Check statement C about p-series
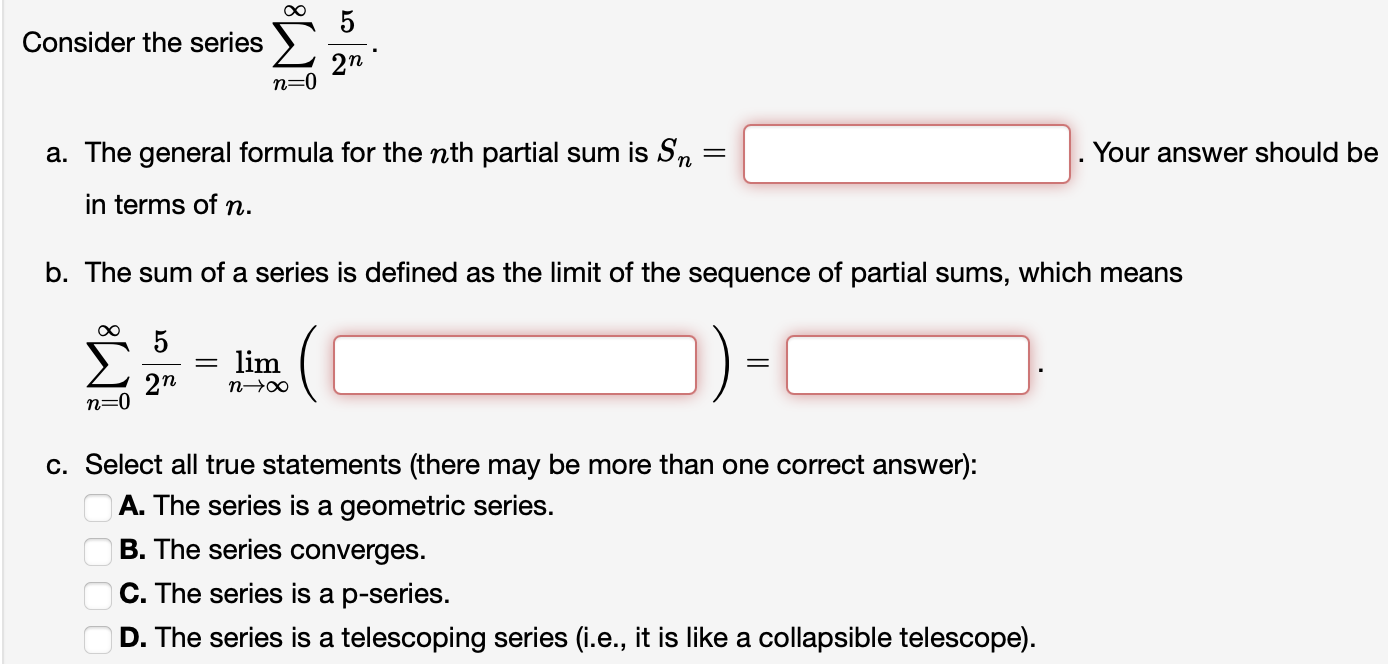This screenshot has height=664, width=1388. pyautogui.click(x=97, y=596)
